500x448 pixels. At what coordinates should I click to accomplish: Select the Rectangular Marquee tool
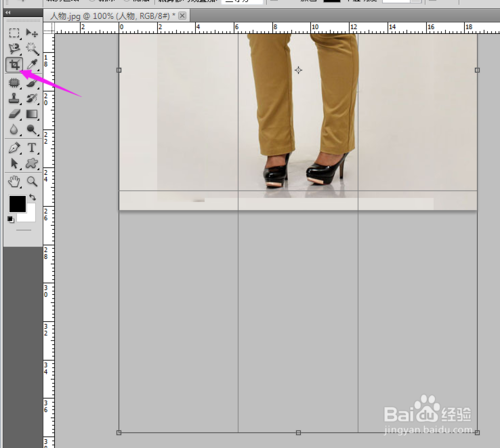14,33
